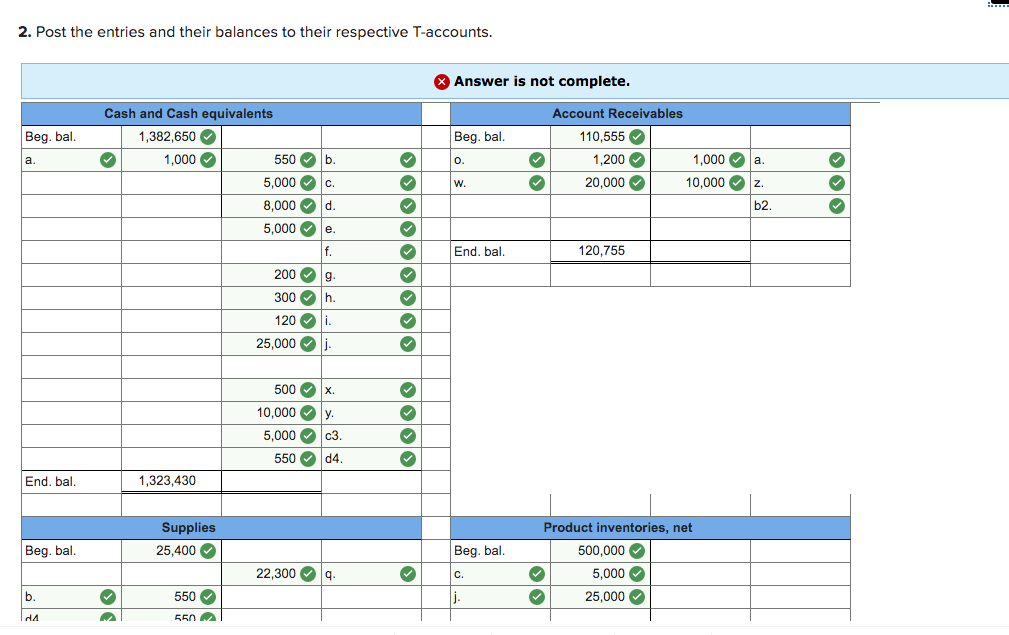Select the Cash and Cash equivalents header

click(x=189, y=114)
